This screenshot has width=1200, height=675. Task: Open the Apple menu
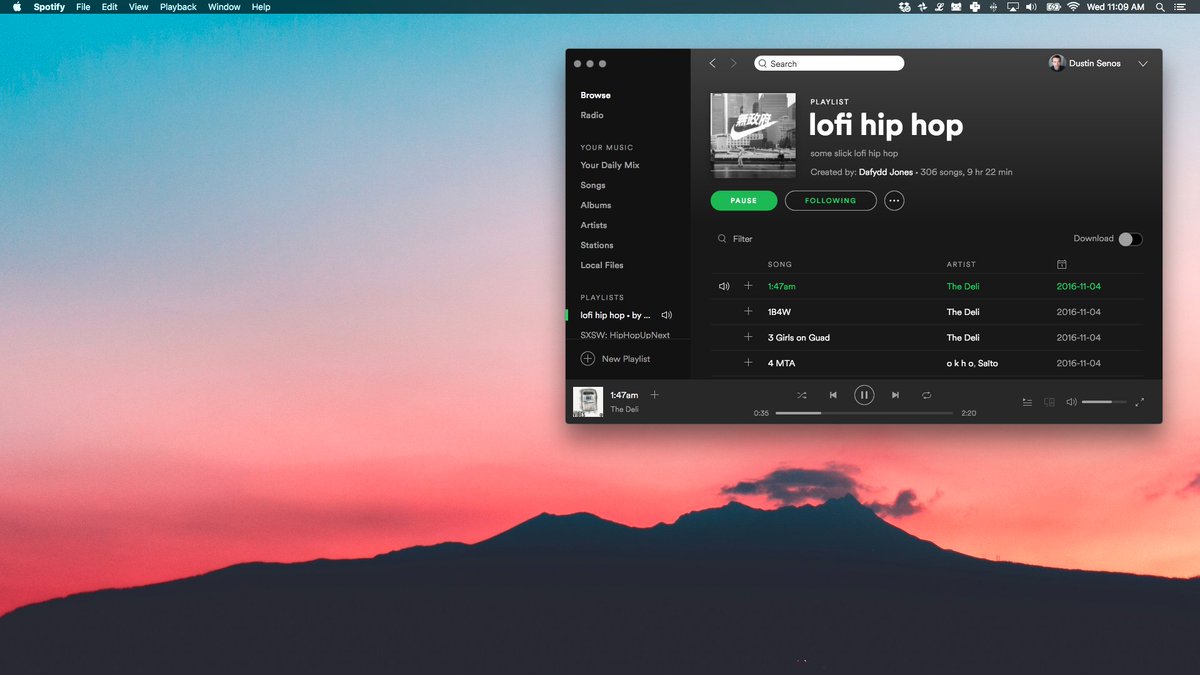click(17, 7)
